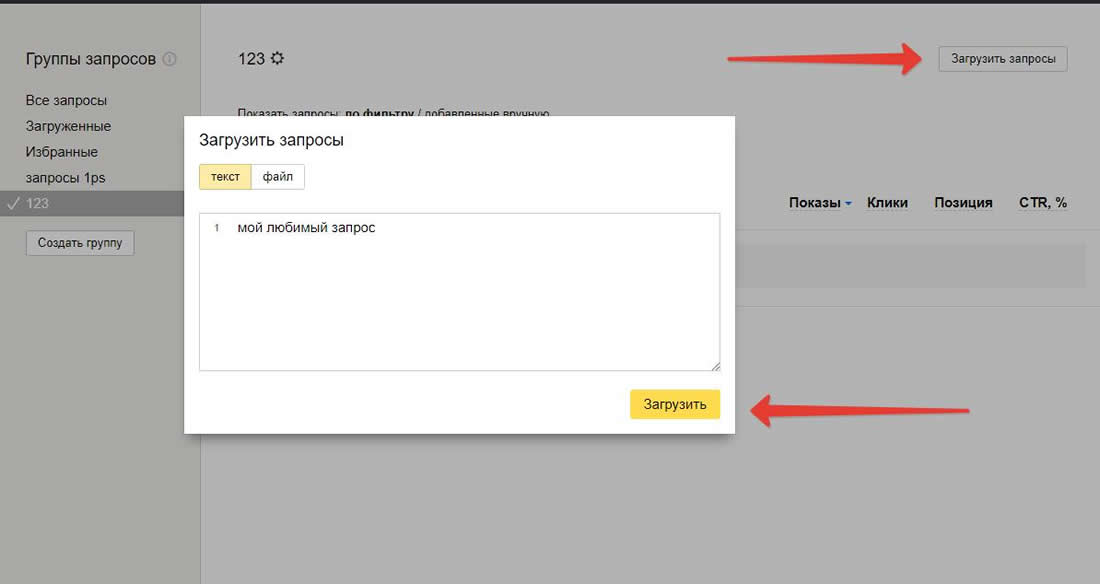Switch to the файл upload tab
Image resolution: width=1100 pixels, height=584 pixels.
click(x=278, y=177)
